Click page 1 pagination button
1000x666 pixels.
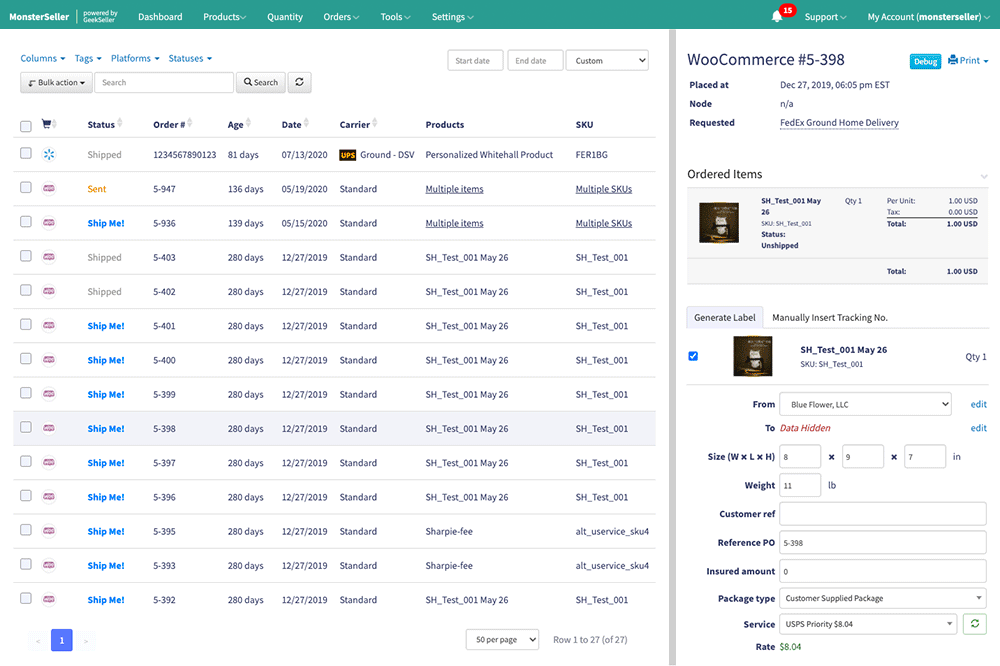point(62,640)
